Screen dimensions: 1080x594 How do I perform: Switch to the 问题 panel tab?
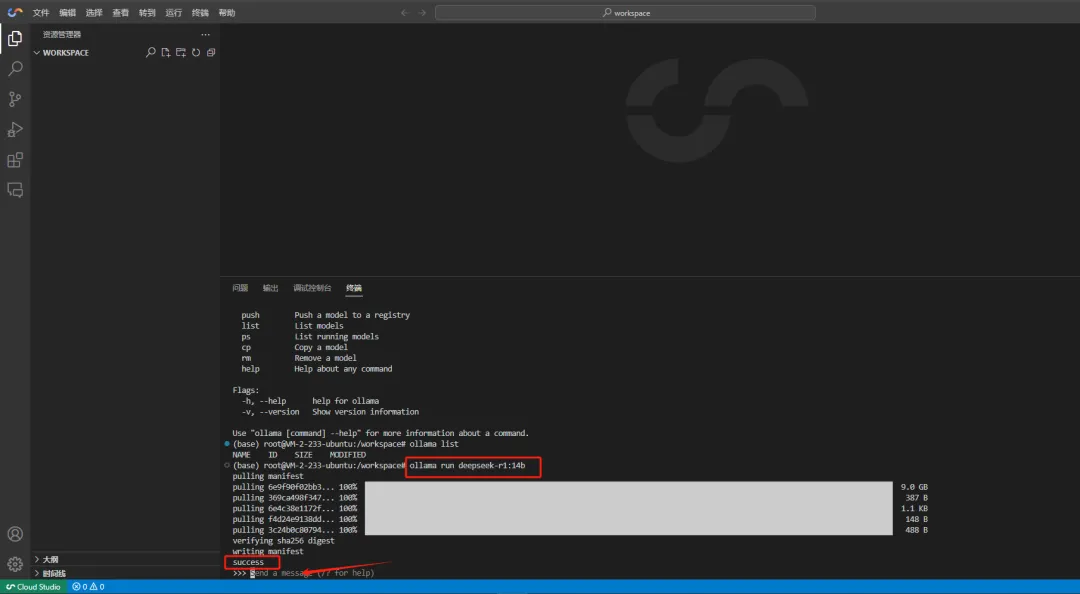240,288
